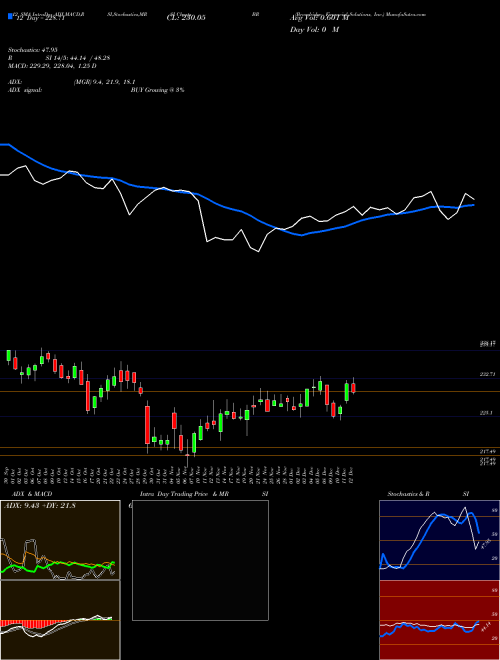Click the 'ADX: 9.43 +DY: 21.8' header
500x660 pixels.
40,506
